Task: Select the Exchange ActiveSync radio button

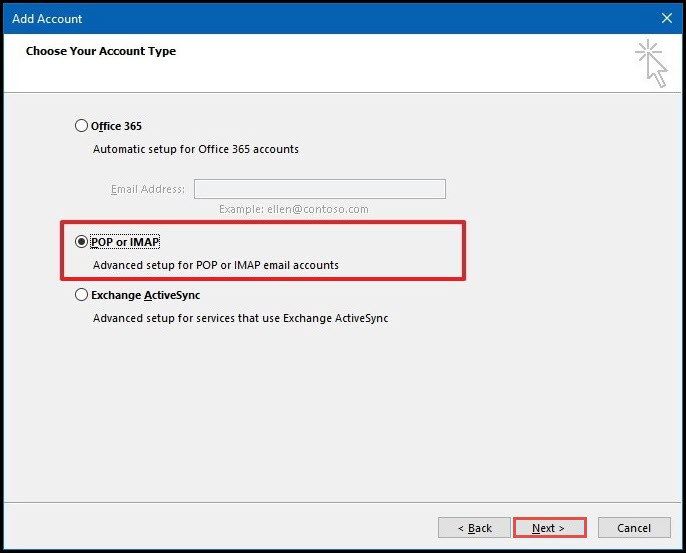Action: (x=81, y=294)
